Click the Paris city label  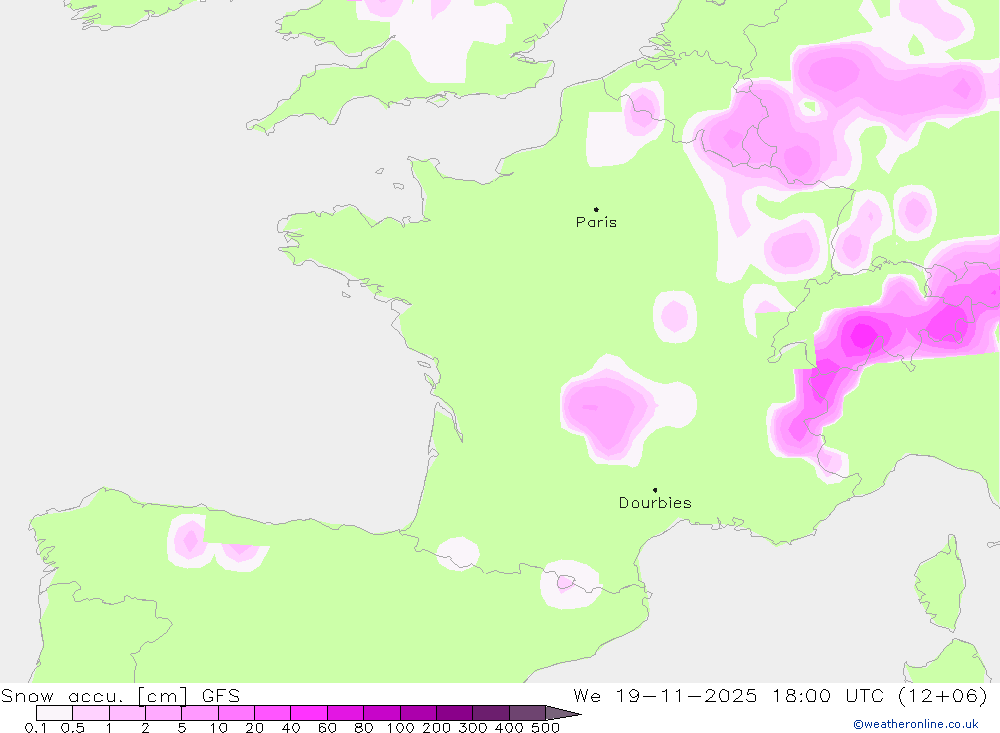pyautogui.click(x=596, y=222)
